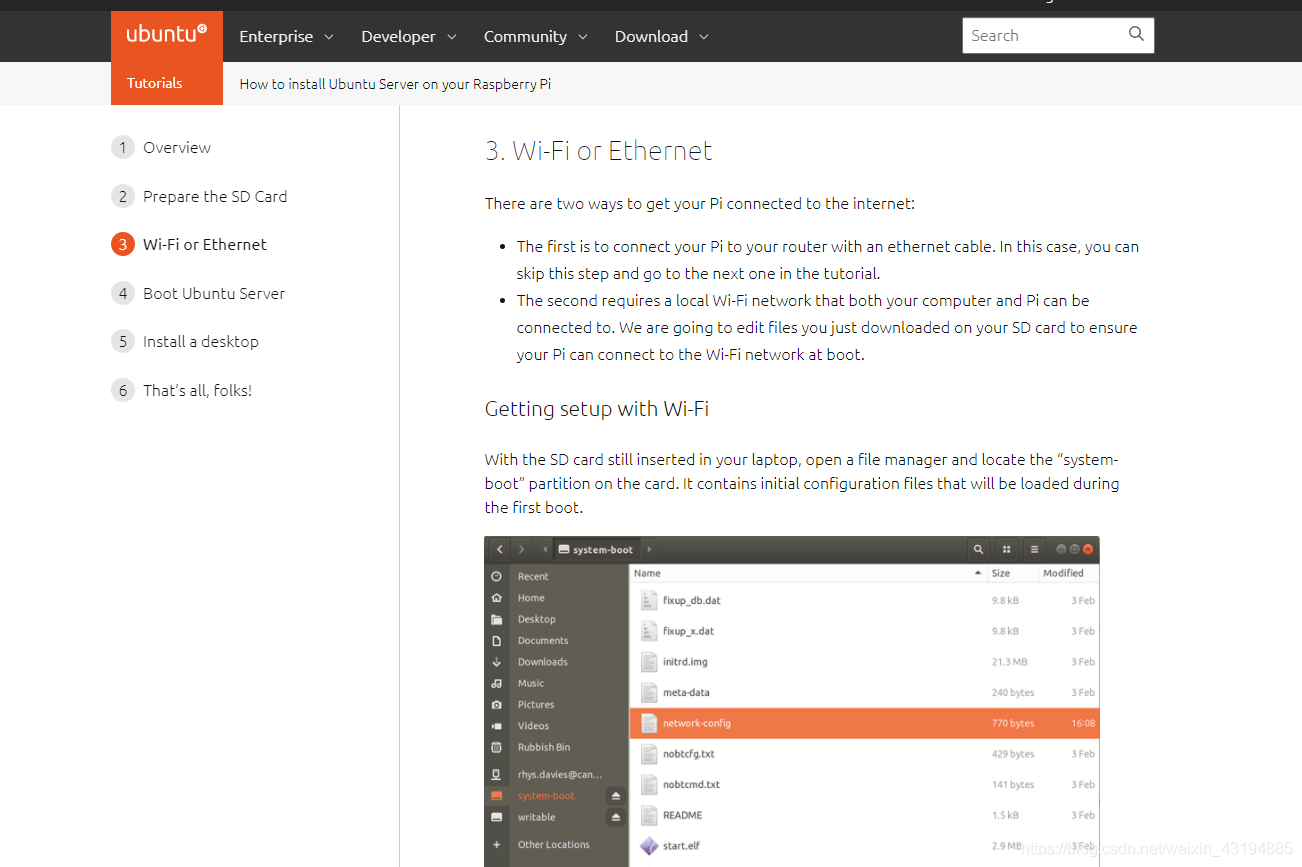1302x867 pixels.
Task: Click the Raspberry Pi tutorial breadcrumb link
Action: pos(394,84)
